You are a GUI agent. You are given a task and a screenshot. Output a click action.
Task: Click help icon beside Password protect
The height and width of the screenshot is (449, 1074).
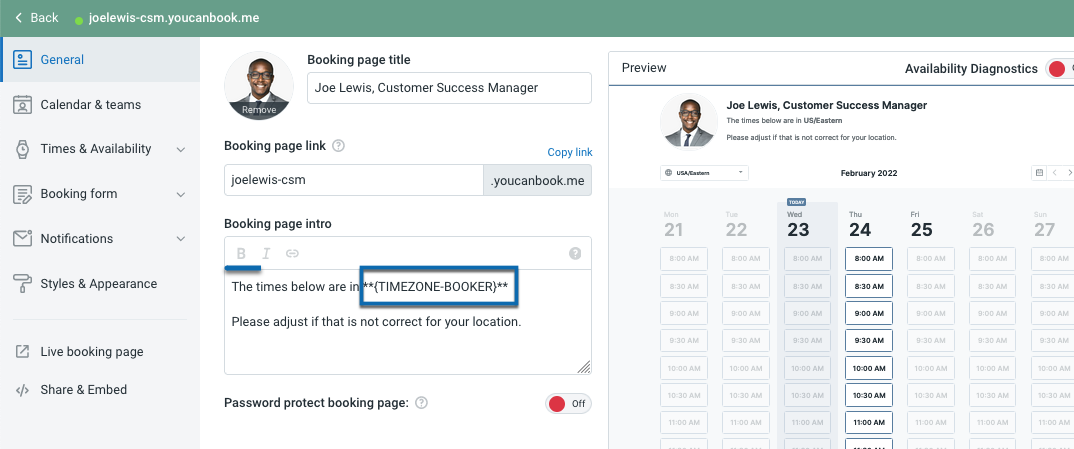pos(422,403)
